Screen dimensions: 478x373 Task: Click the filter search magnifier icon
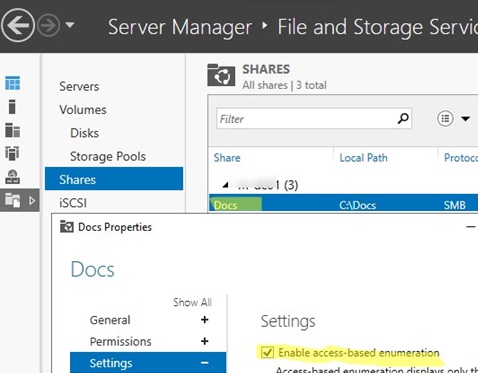coord(403,118)
